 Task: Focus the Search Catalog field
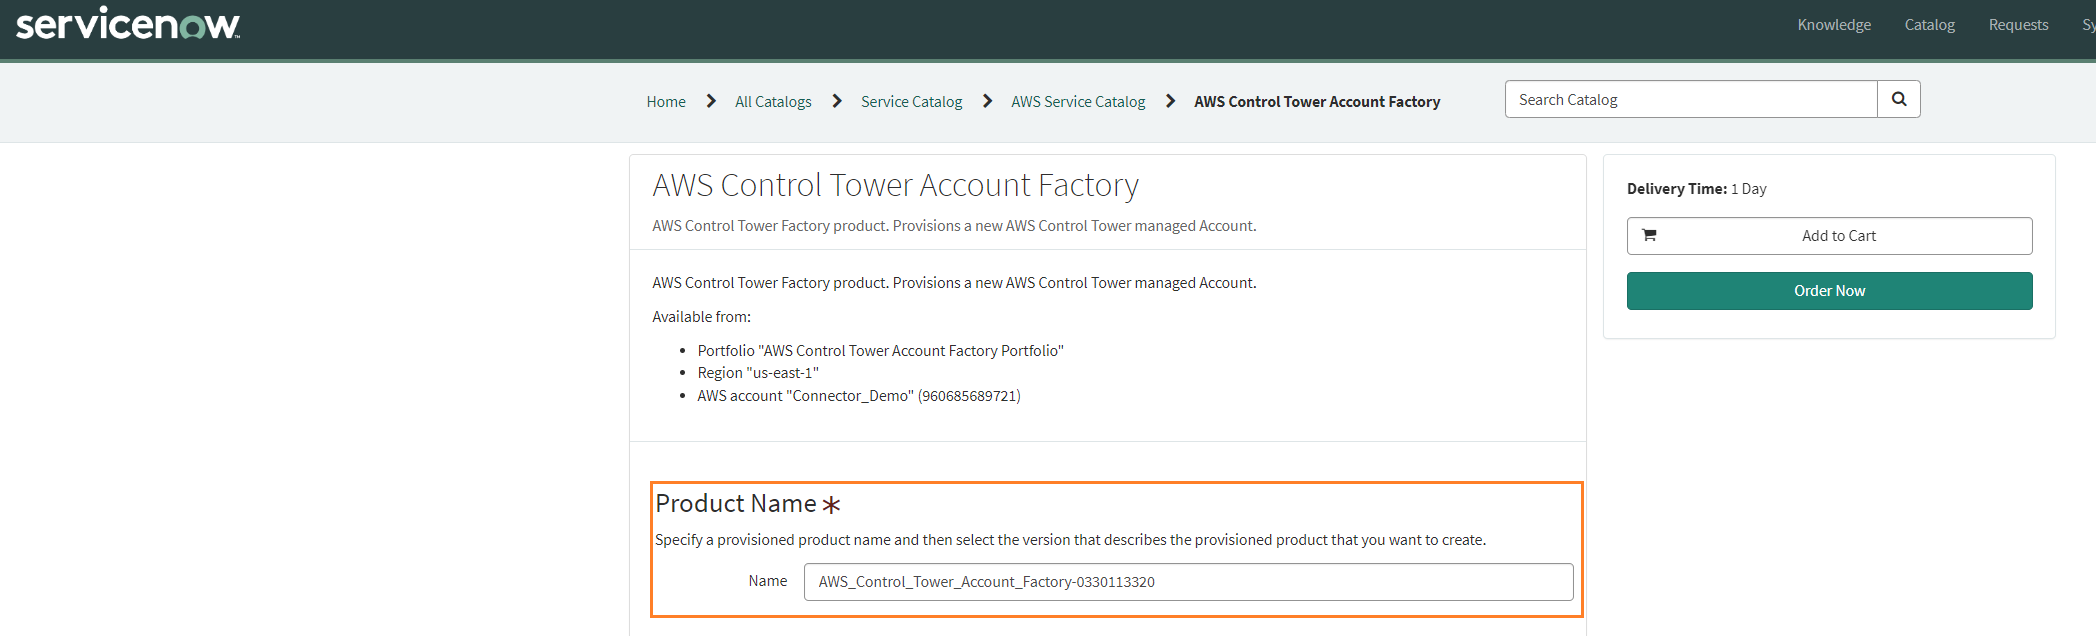[1691, 99]
